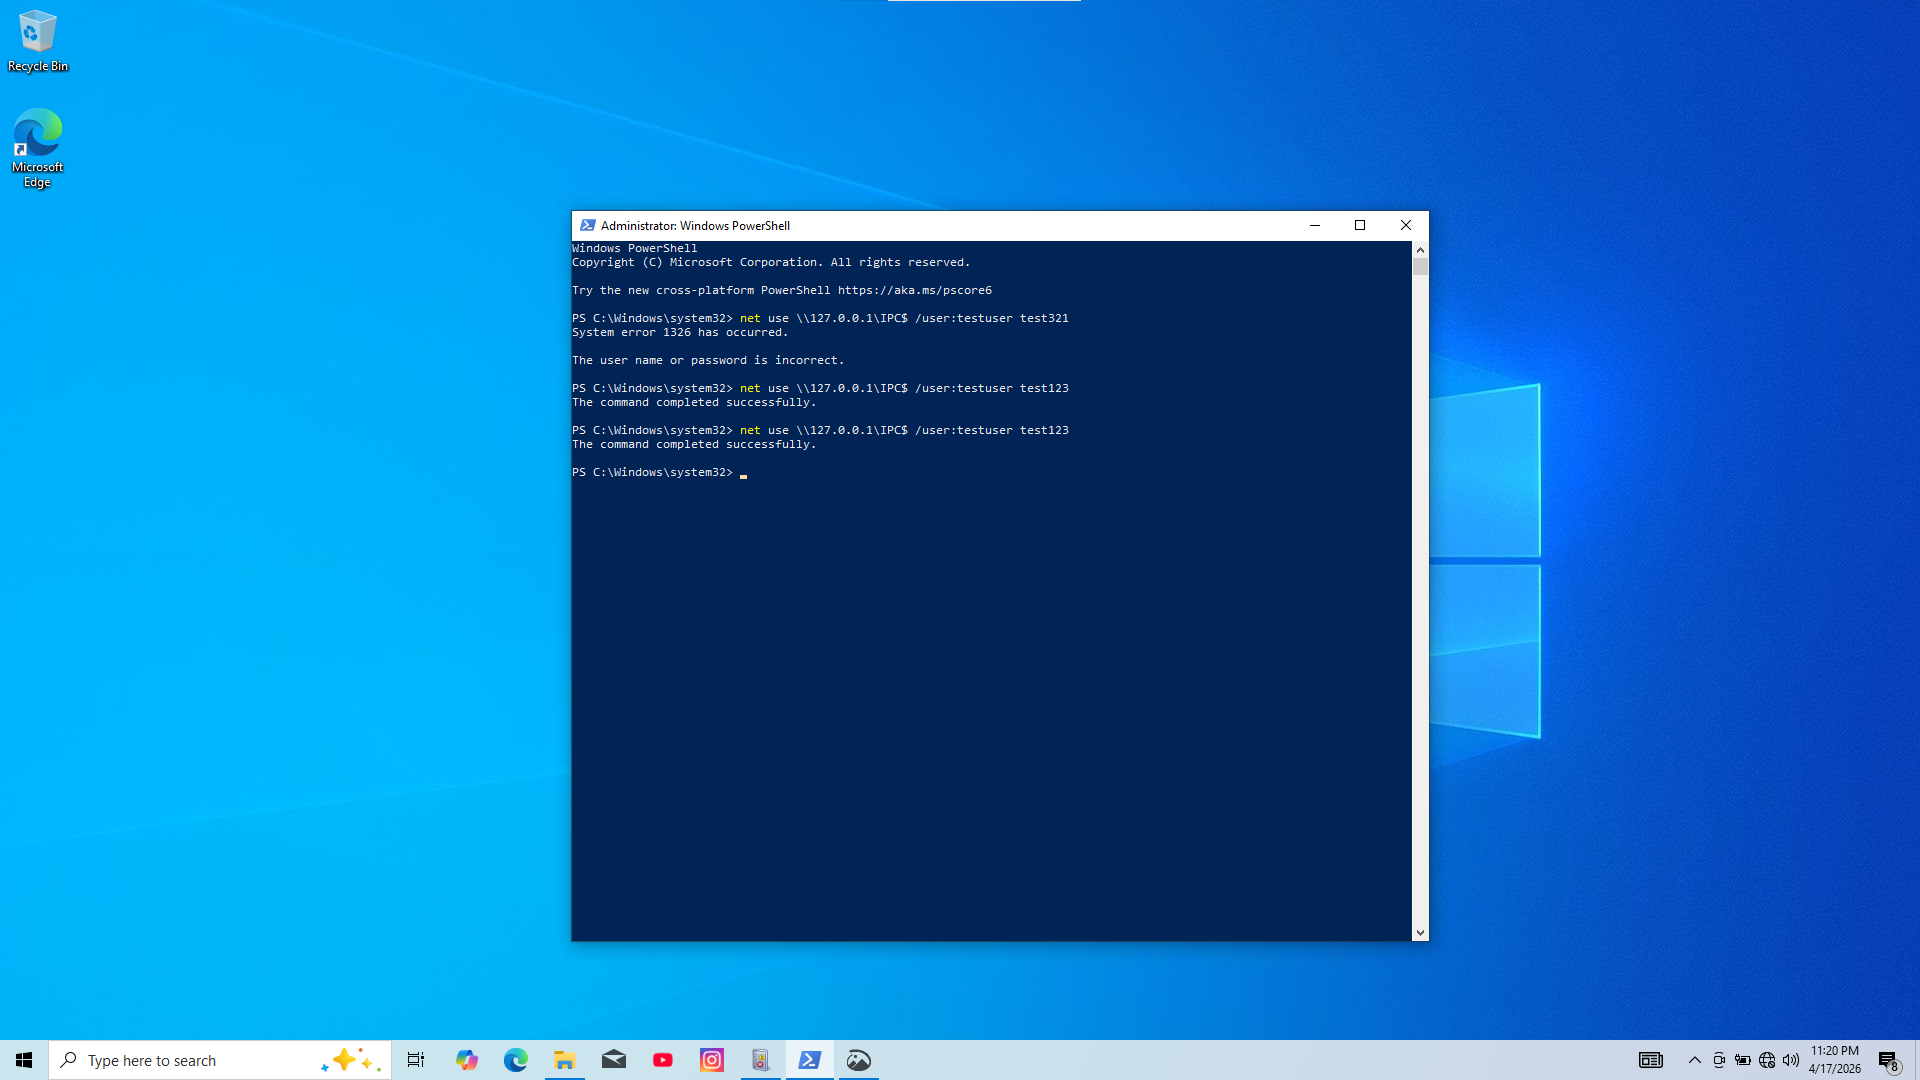
Task: Open the YouTube taskbar shortcut
Action: (x=663, y=1060)
